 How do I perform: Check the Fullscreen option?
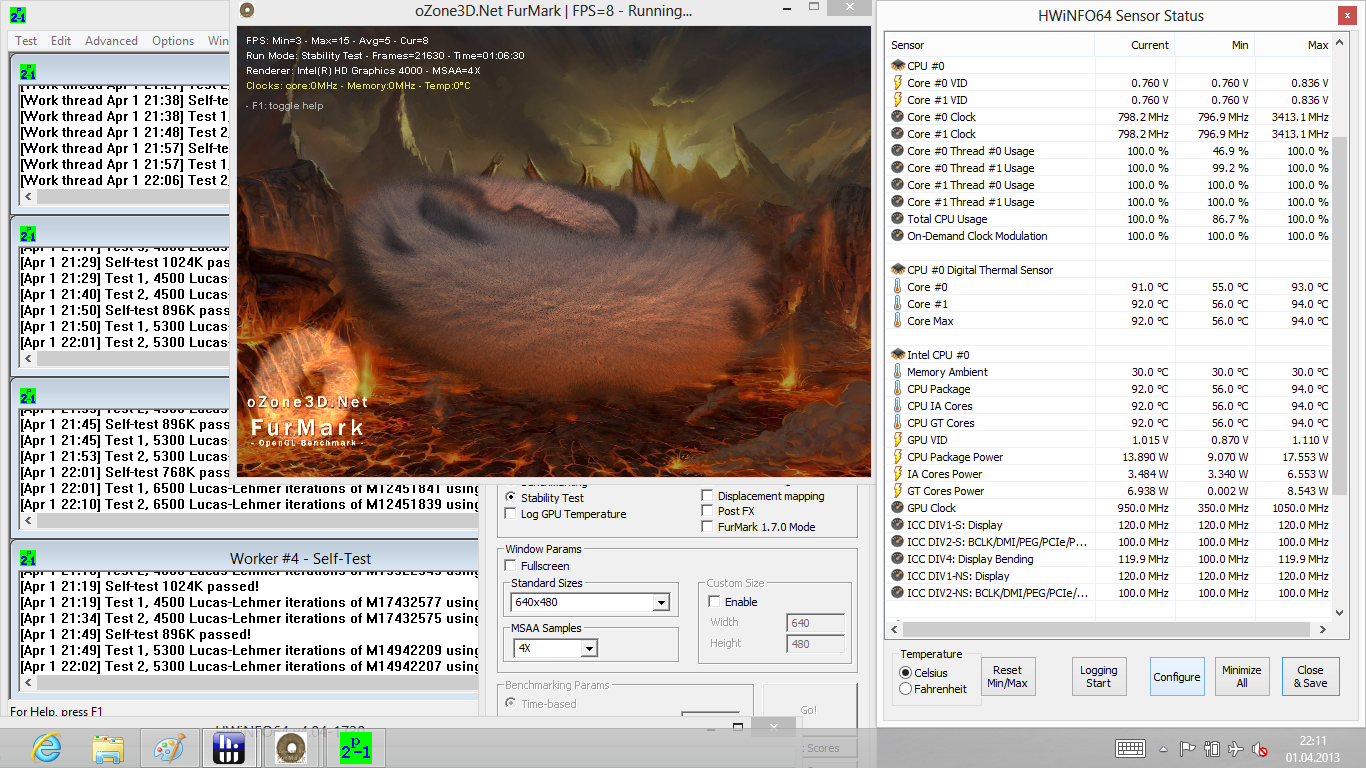511,566
